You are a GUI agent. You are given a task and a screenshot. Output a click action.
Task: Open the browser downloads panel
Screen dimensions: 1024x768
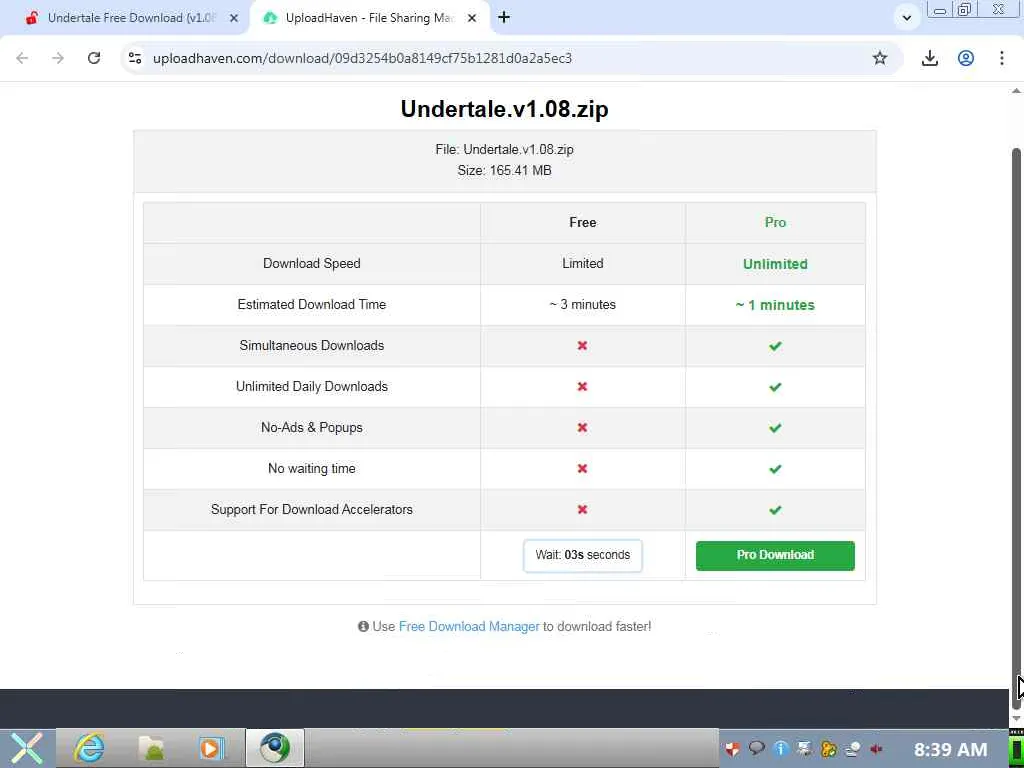pyautogui.click(x=929, y=58)
